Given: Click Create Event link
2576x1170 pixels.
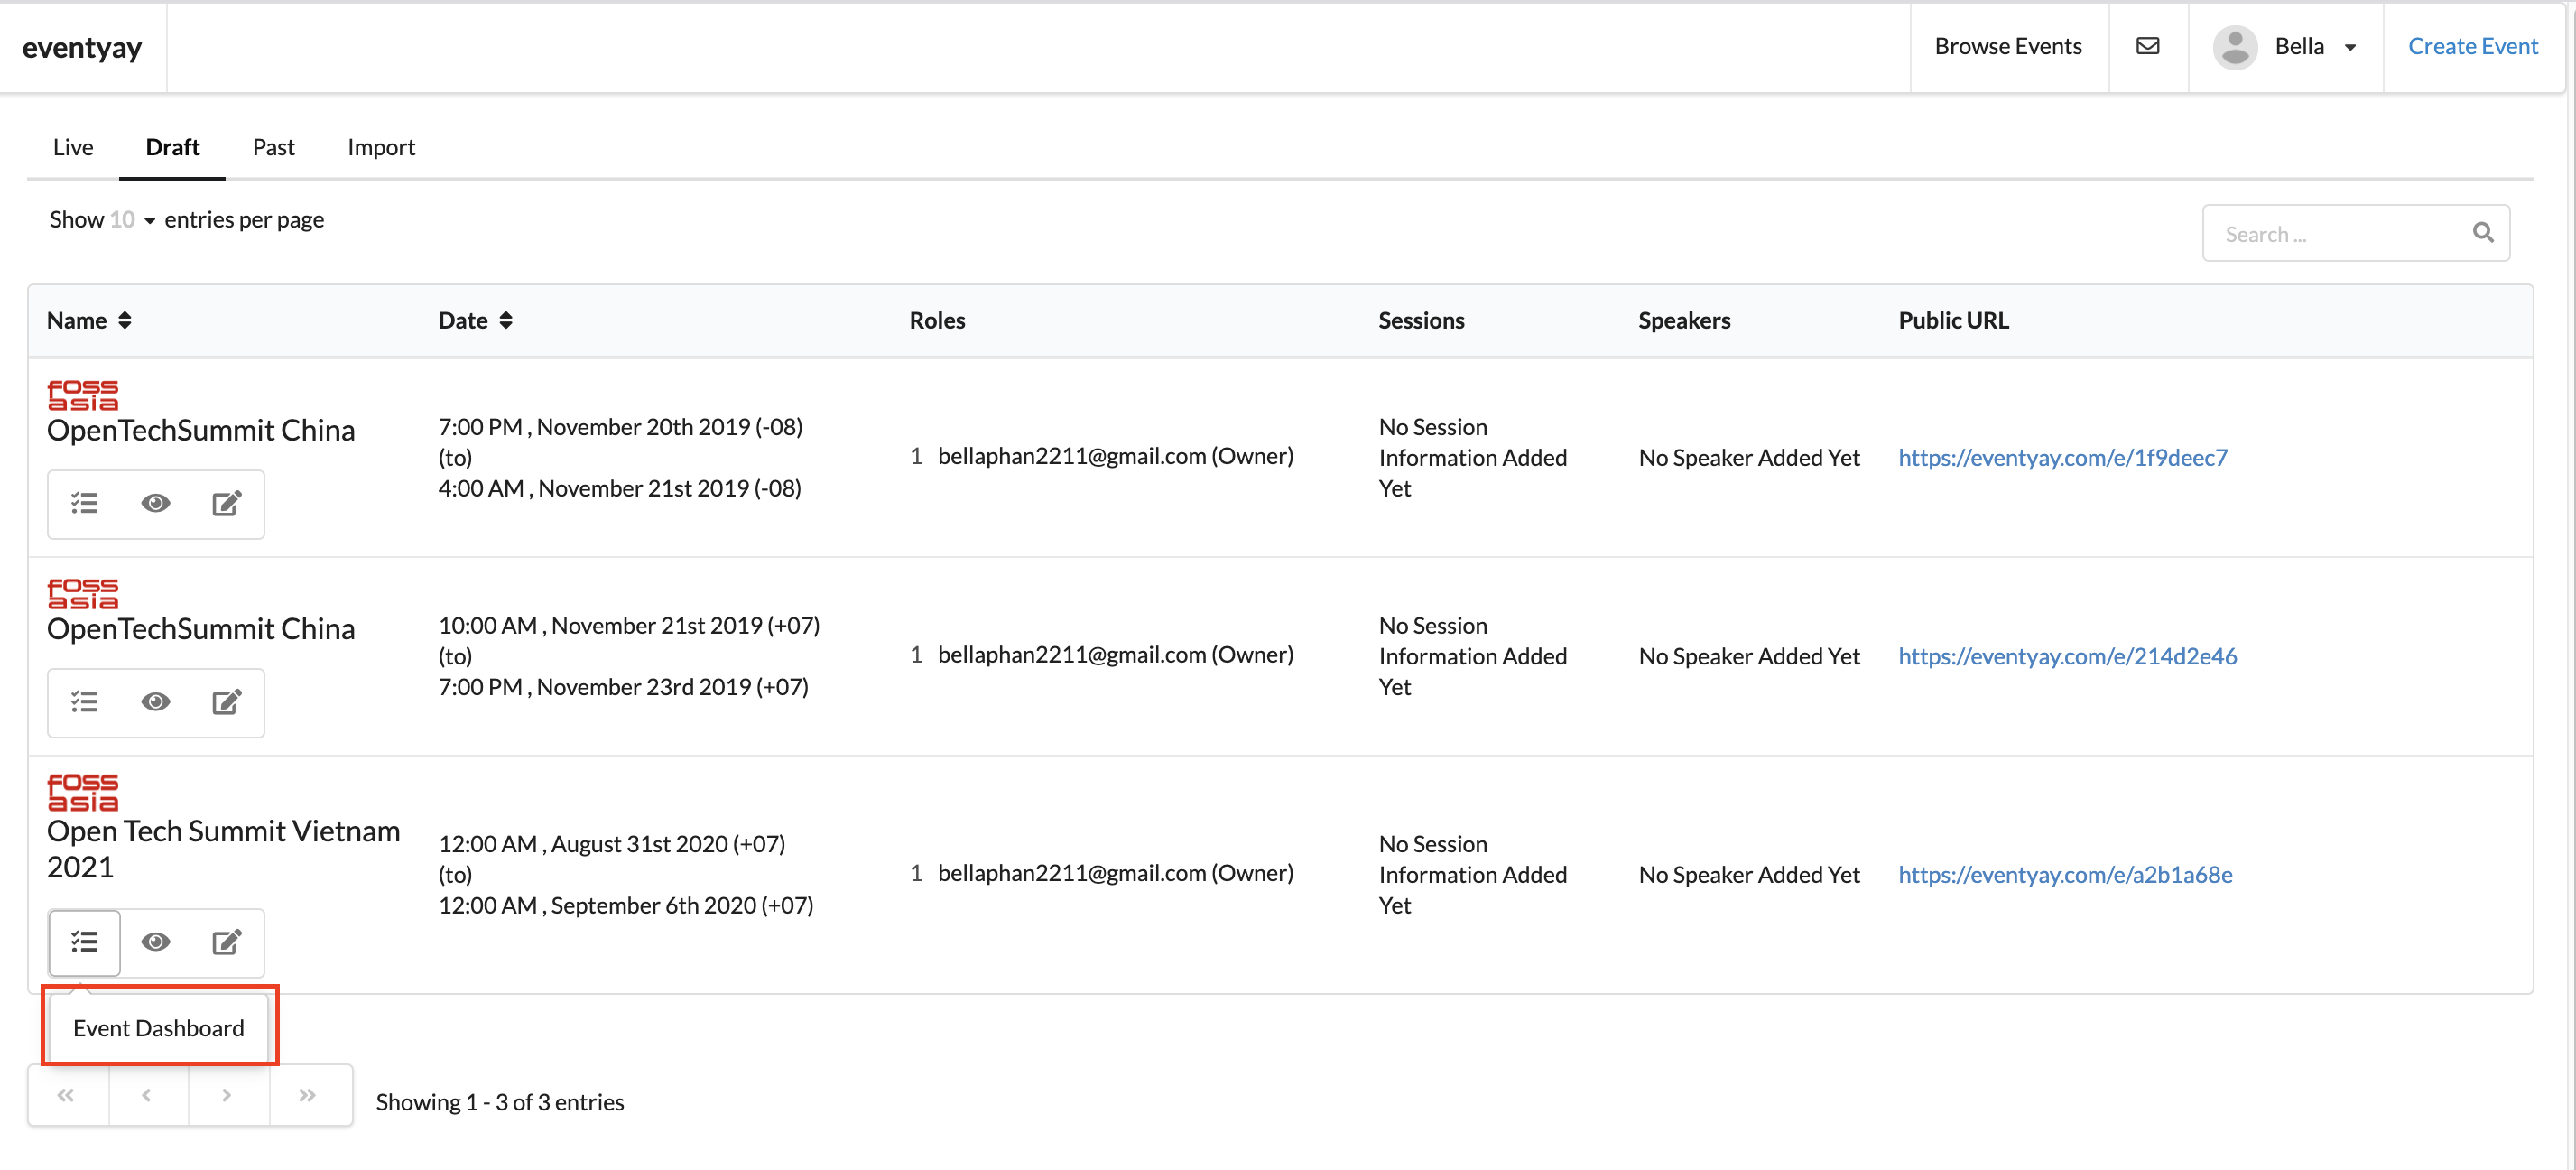Looking at the screenshot, I should click(2472, 47).
